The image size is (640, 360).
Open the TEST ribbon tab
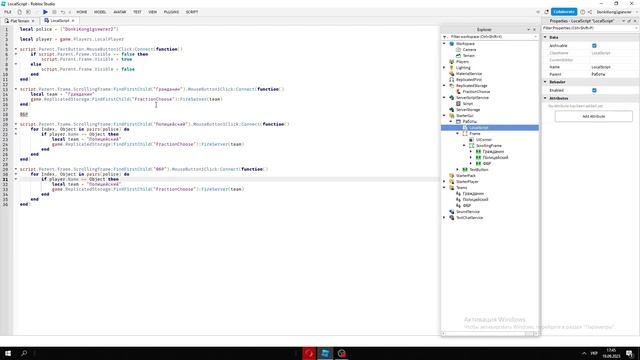(137, 12)
